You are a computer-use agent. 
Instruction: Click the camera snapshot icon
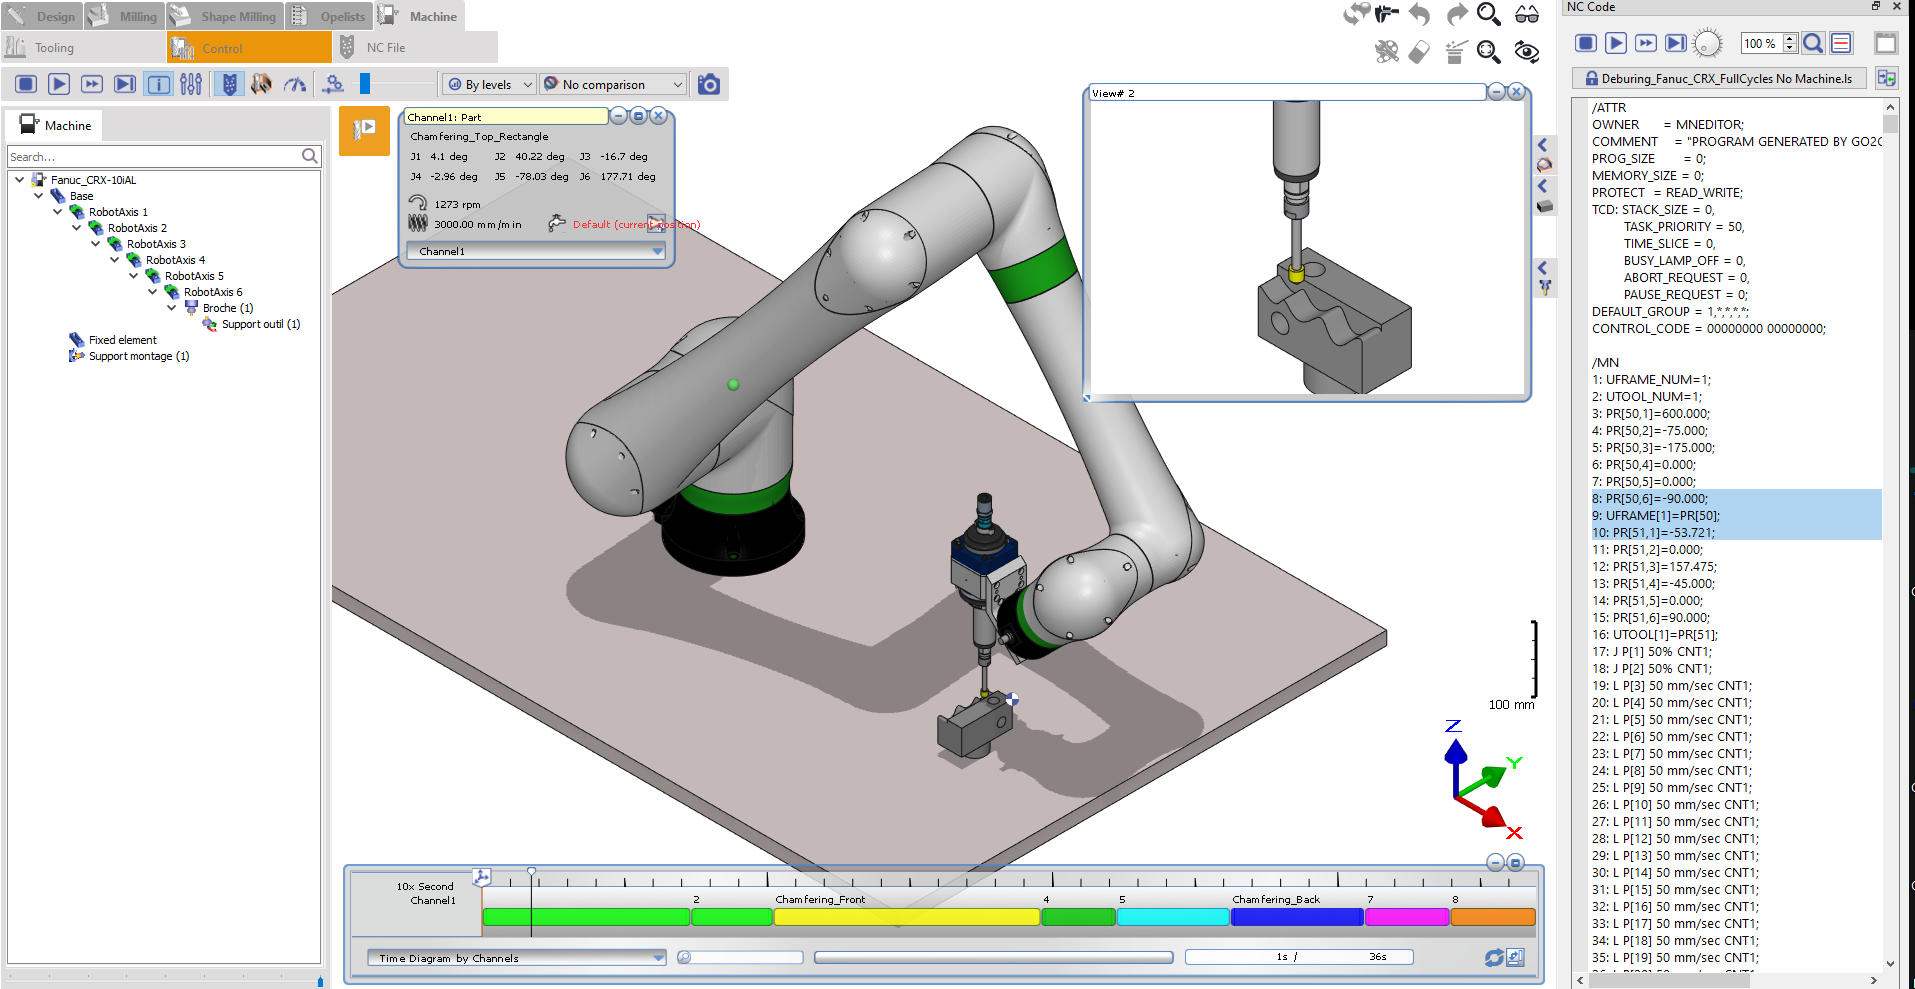pos(709,85)
